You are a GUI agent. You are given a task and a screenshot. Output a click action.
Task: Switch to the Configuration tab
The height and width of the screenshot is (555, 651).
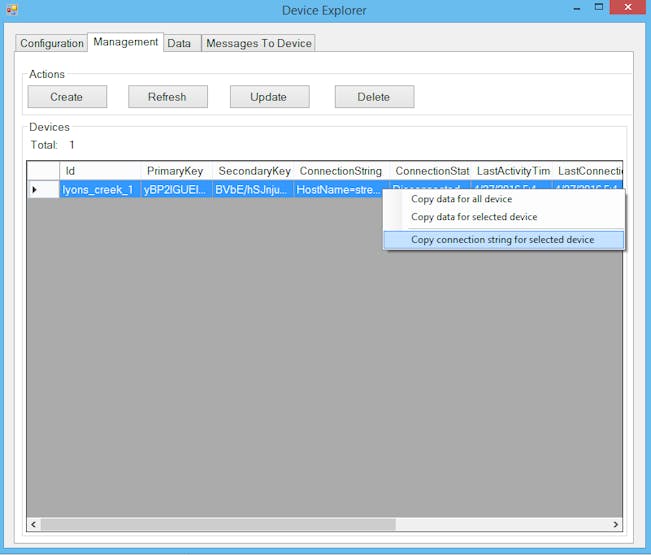tap(51, 43)
